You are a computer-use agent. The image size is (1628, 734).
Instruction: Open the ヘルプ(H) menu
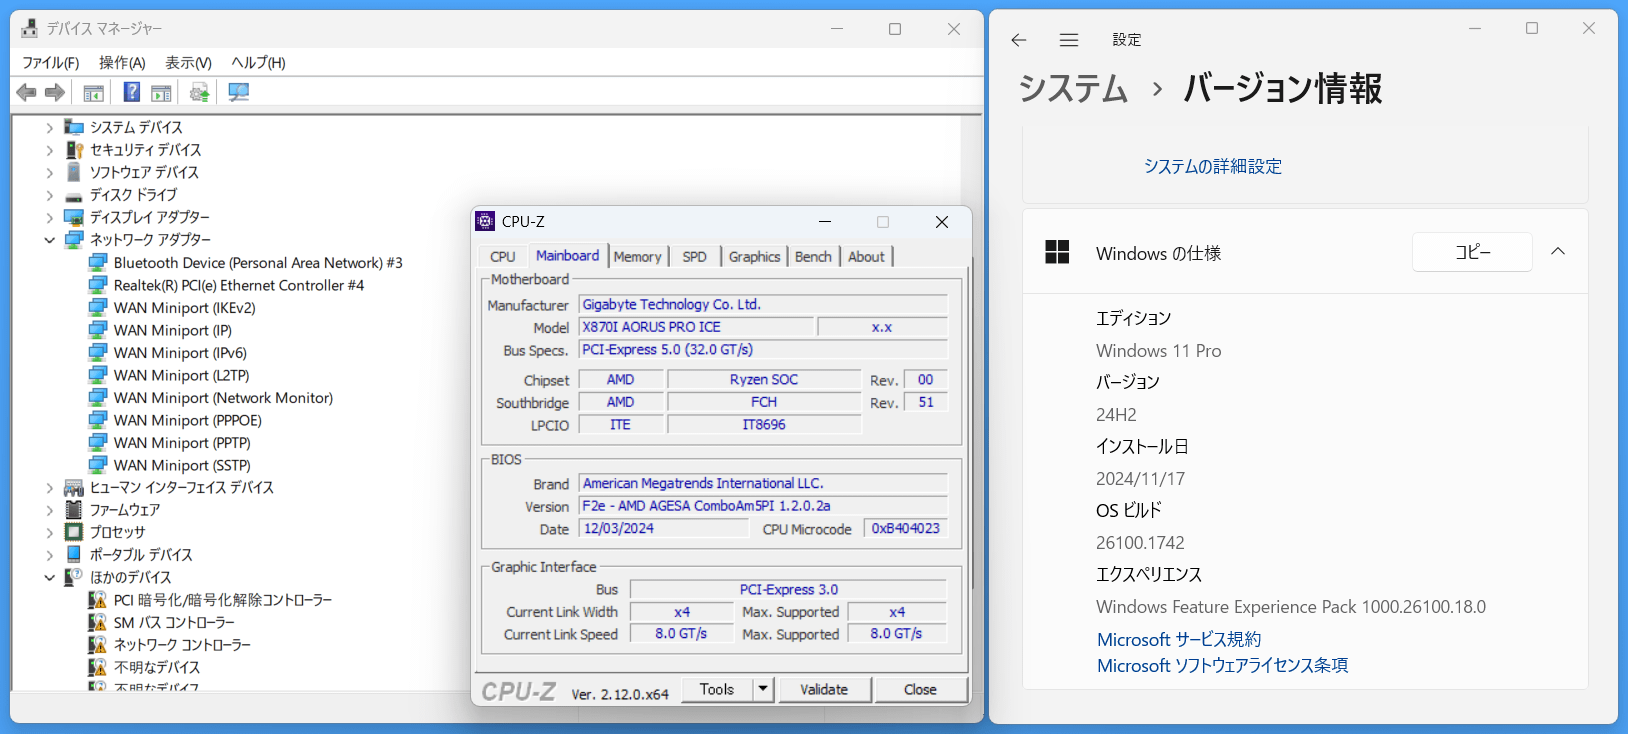pyautogui.click(x=258, y=62)
